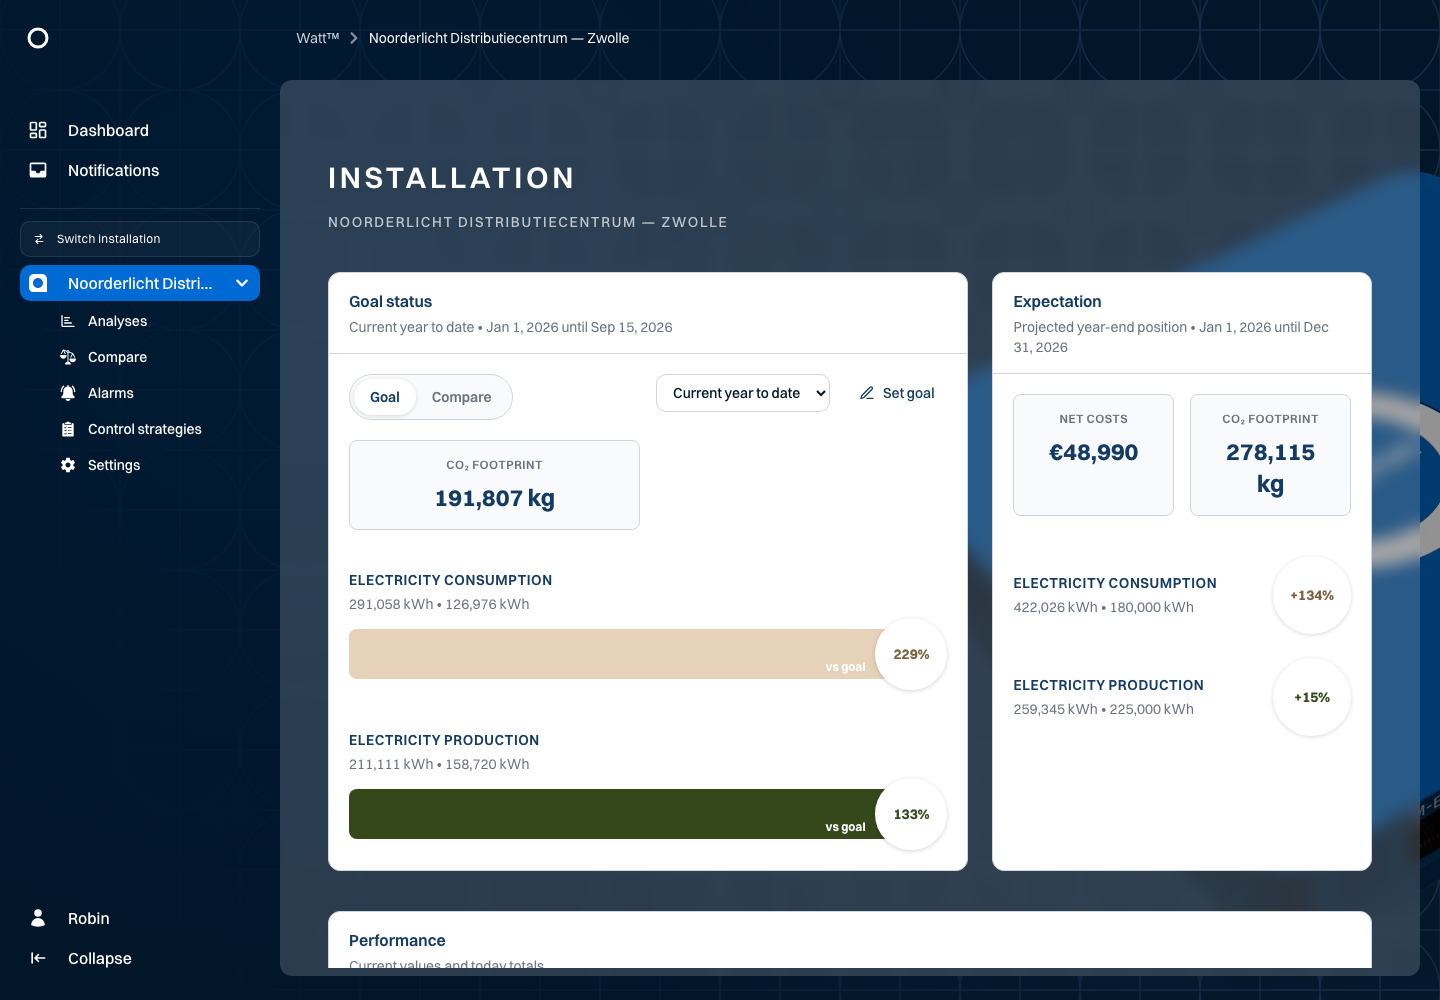Click the 229% badge on the consumption bar
This screenshot has height=1000, width=1440.
click(911, 654)
